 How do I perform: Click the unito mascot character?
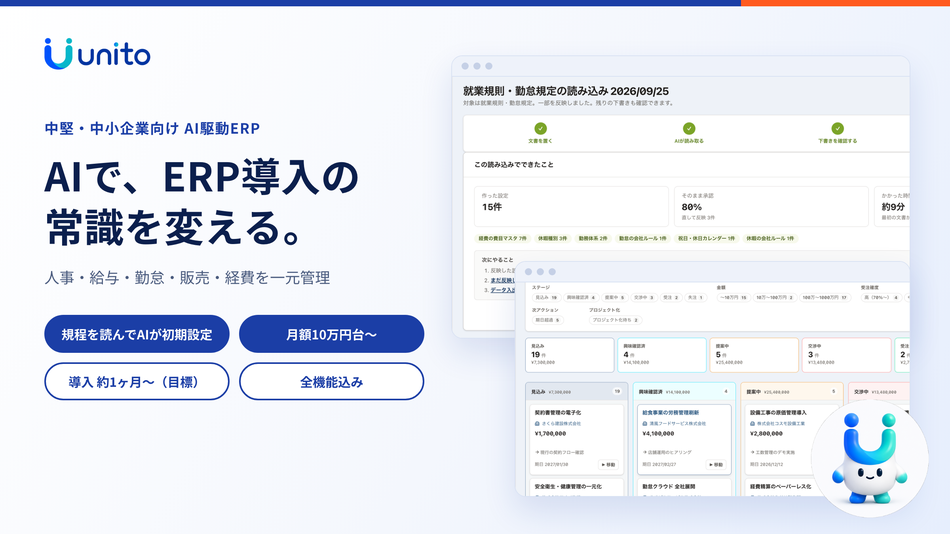pyautogui.click(x=869, y=458)
